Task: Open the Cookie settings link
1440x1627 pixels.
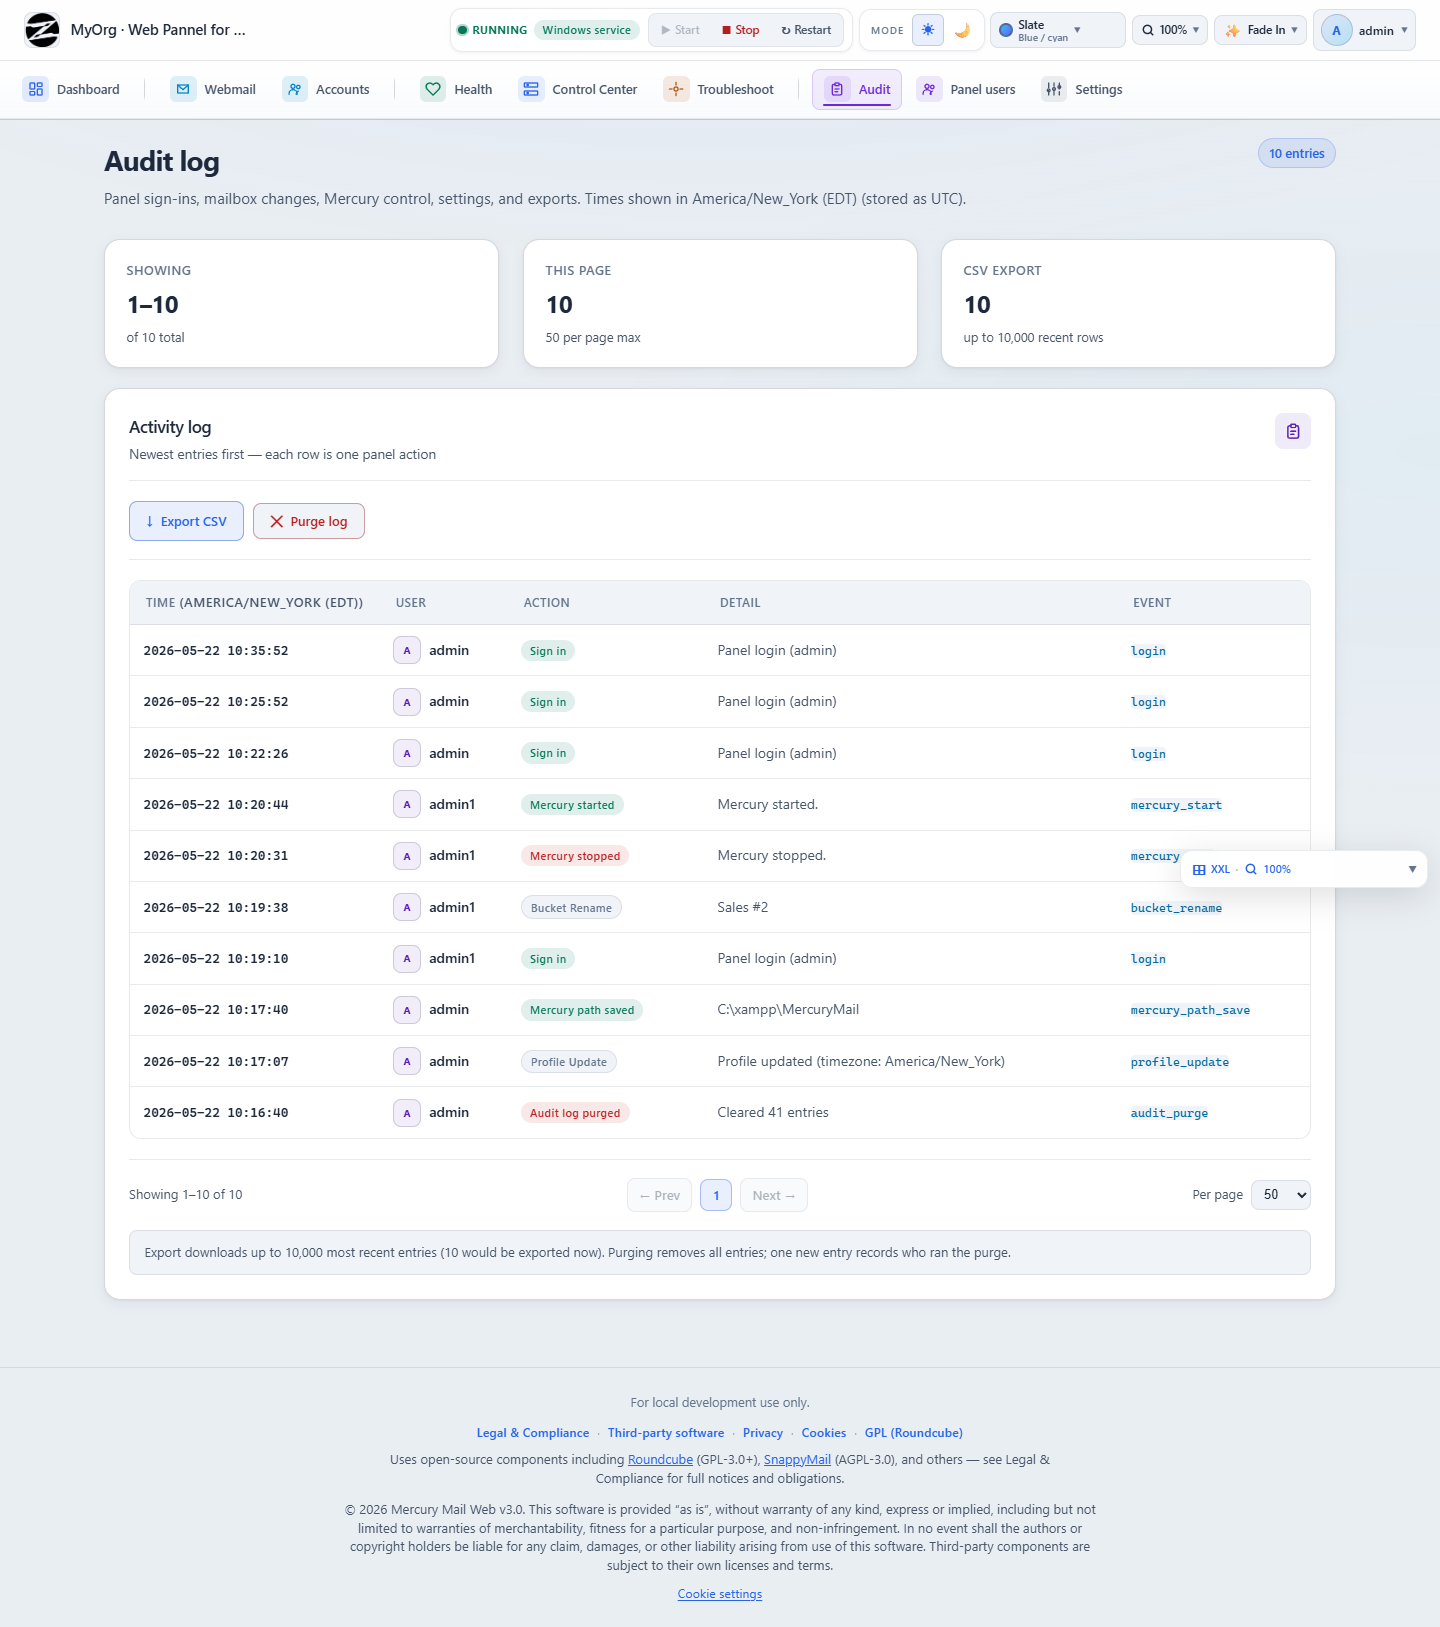Action: (720, 1594)
